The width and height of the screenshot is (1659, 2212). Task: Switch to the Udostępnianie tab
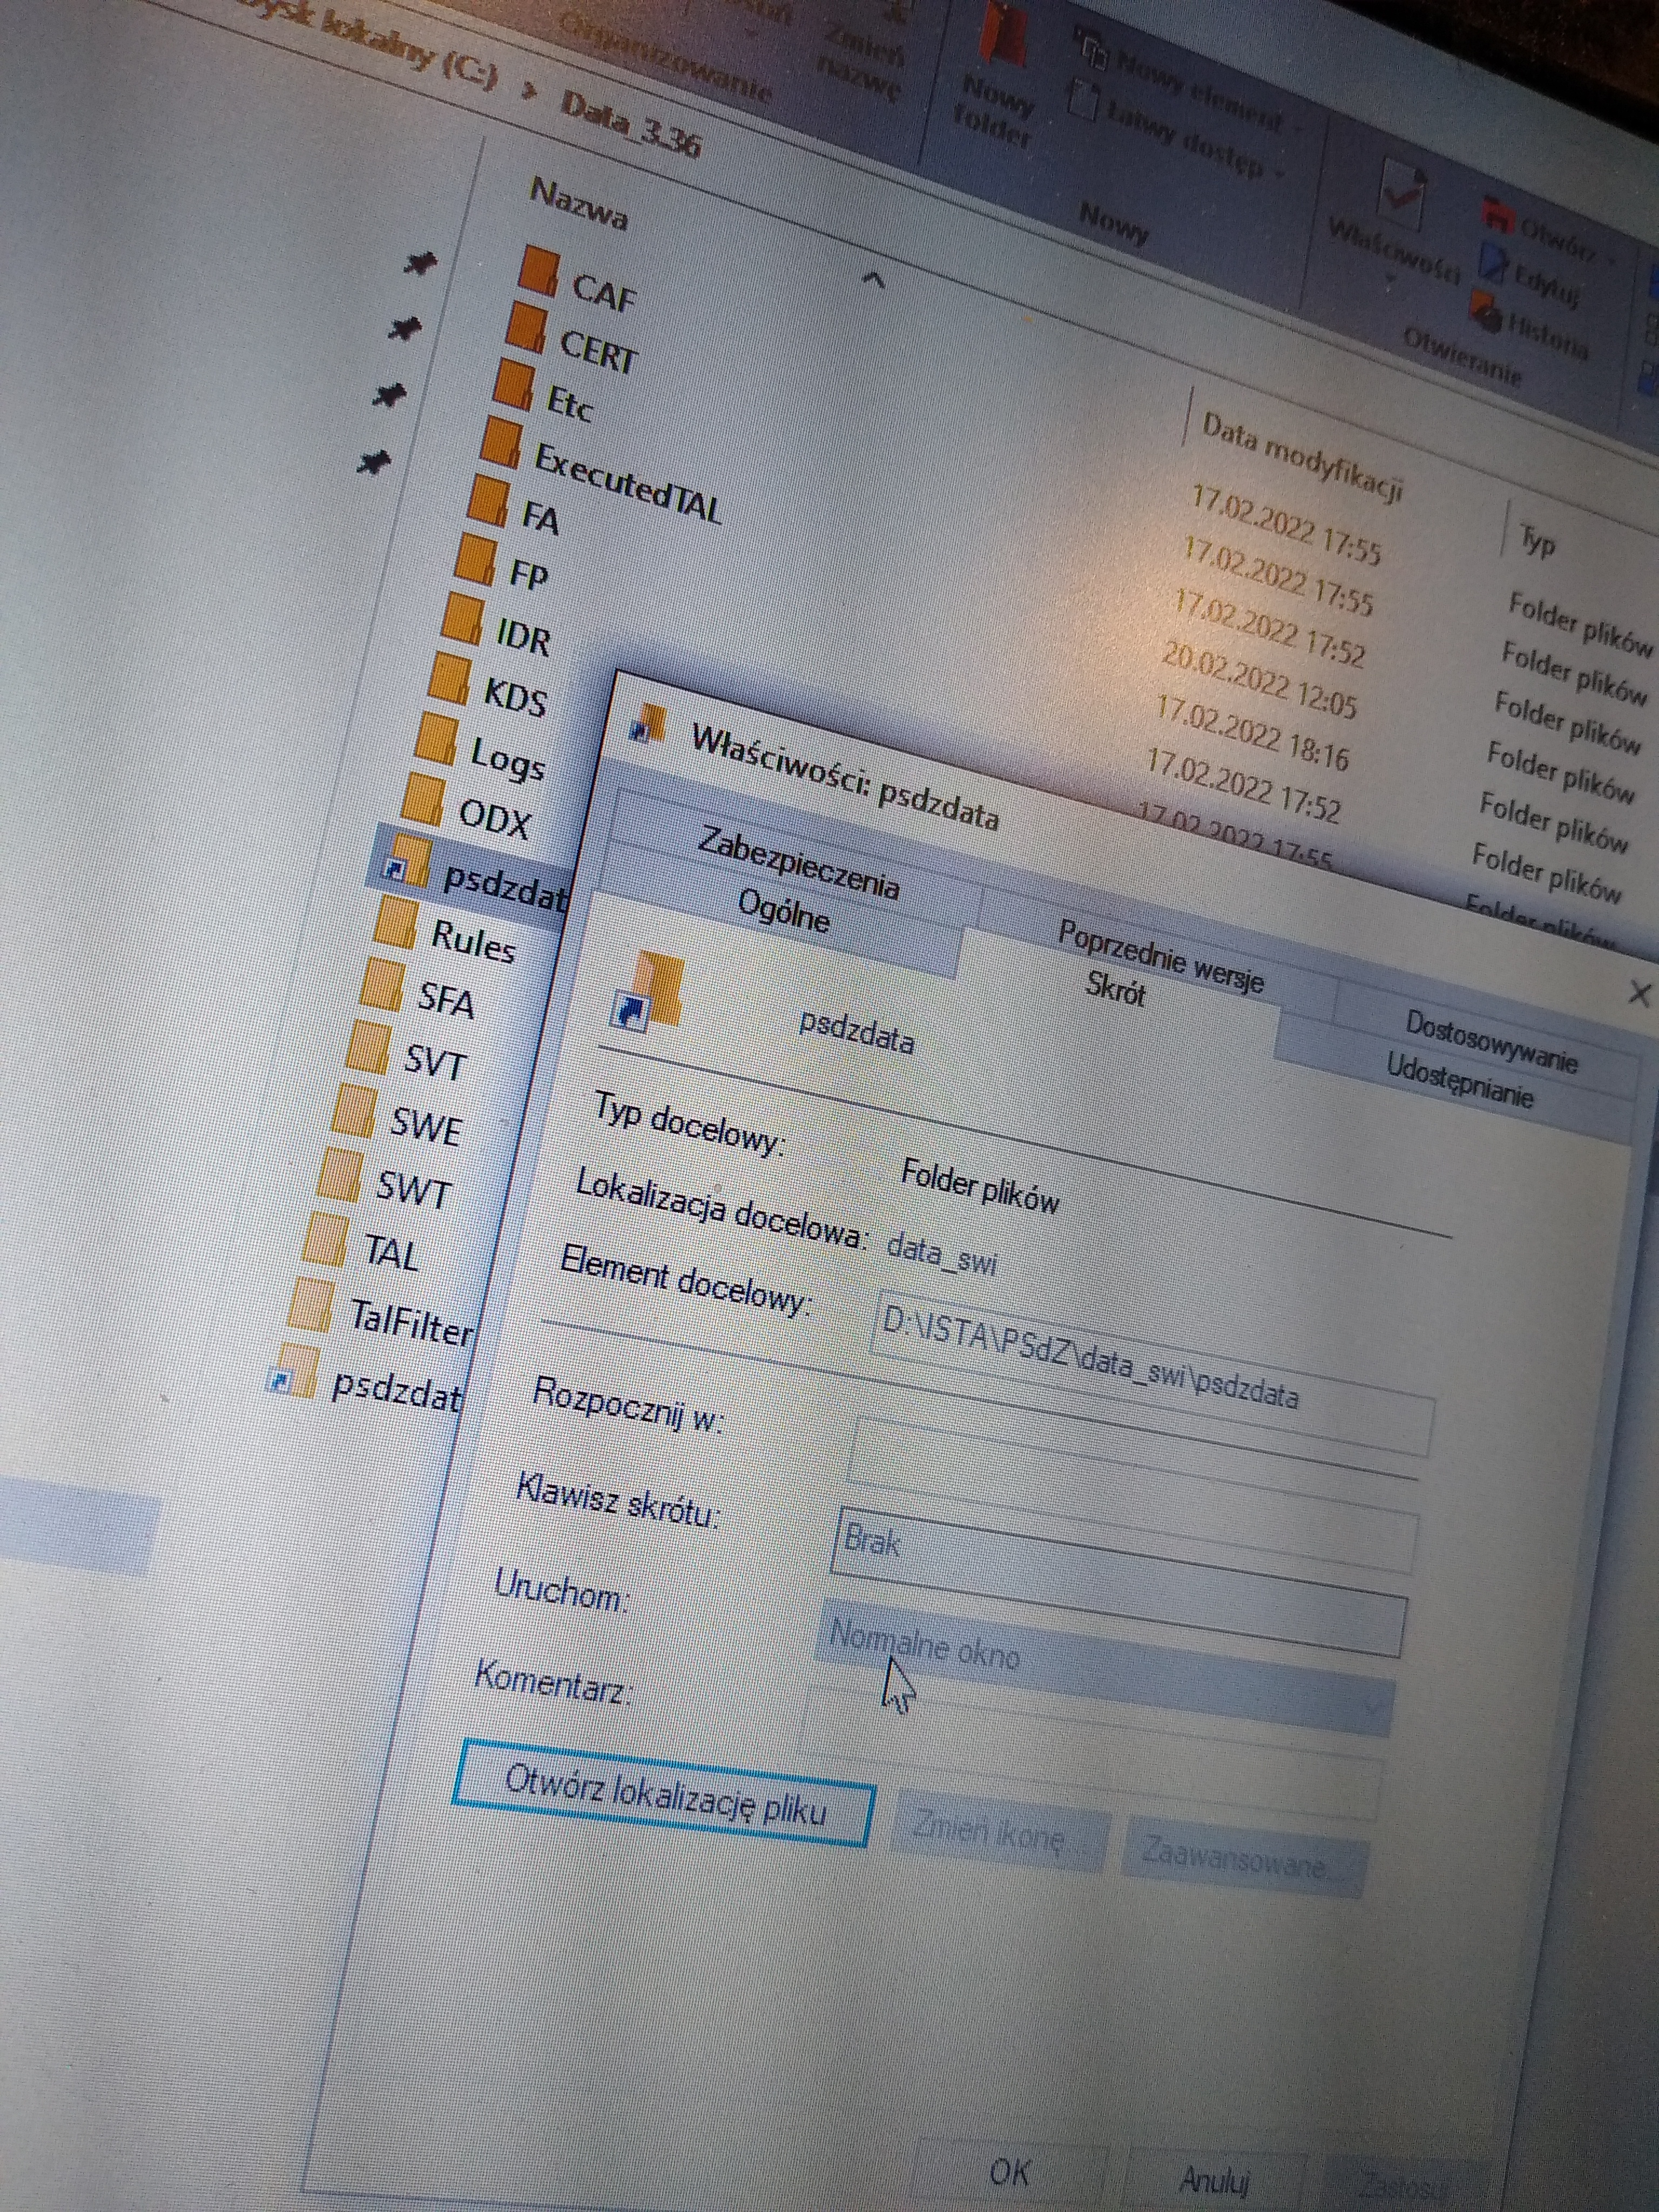coord(1459,1081)
